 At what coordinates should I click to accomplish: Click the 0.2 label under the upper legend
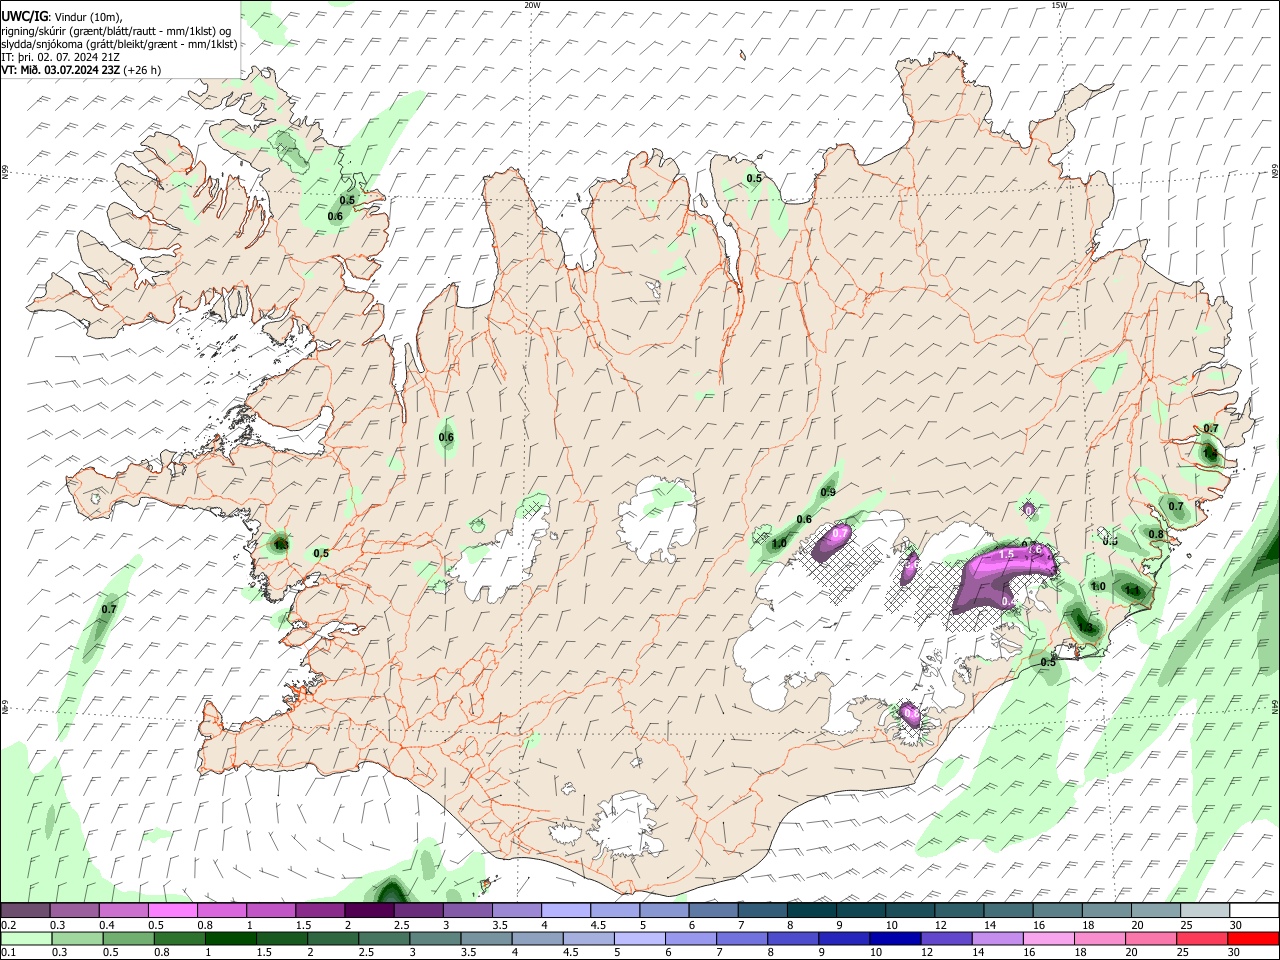click(7, 925)
